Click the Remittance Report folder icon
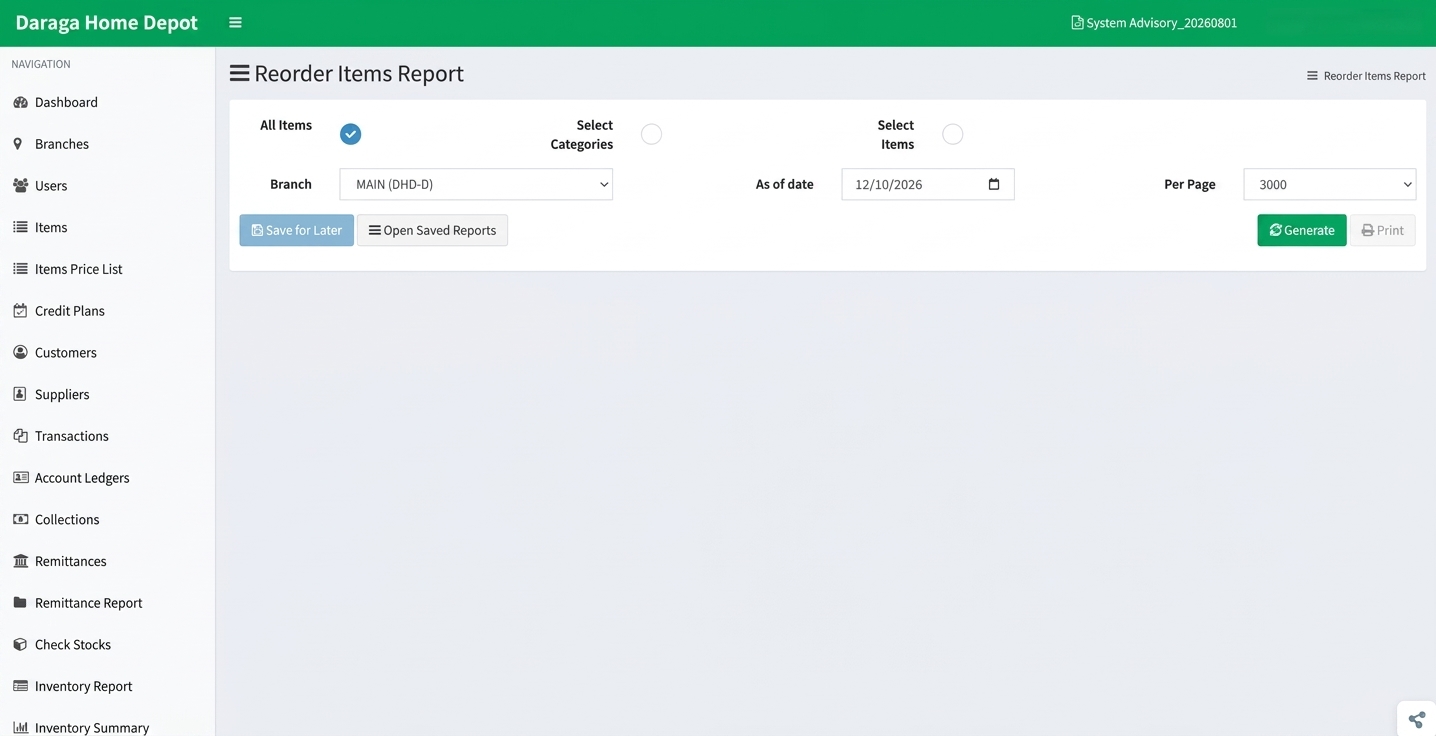Image resolution: width=1436 pixels, height=736 pixels. [x=20, y=603]
